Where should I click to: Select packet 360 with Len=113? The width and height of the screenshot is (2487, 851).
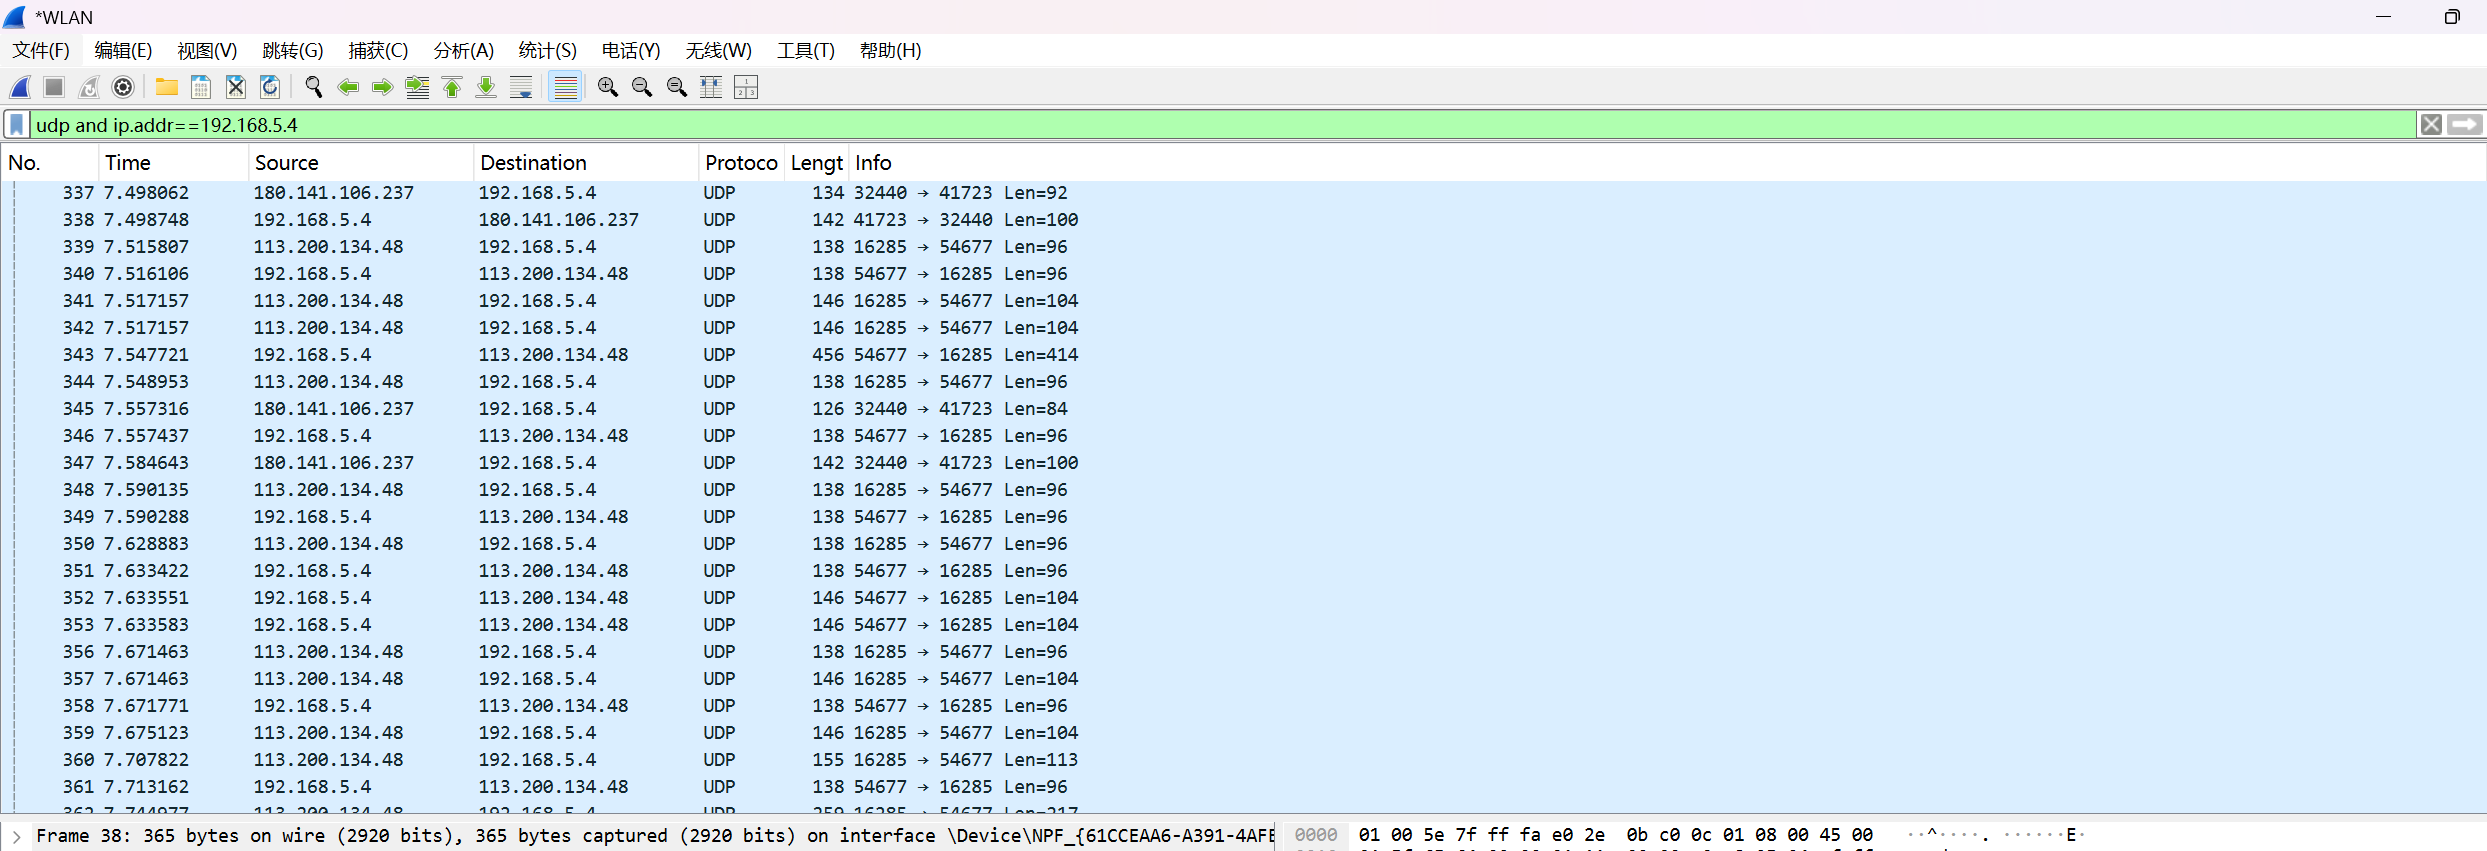[x=1243, y=760]
